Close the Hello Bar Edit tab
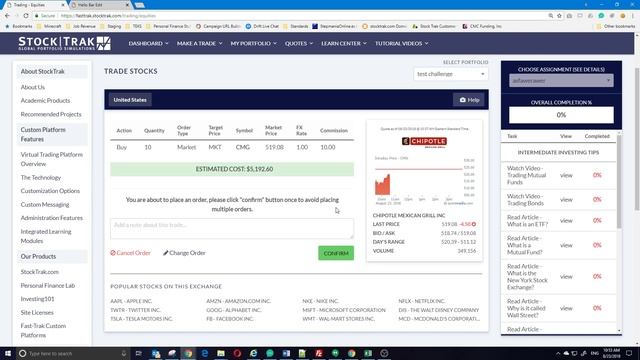This screenshot has width=640, height=360. 127,5
